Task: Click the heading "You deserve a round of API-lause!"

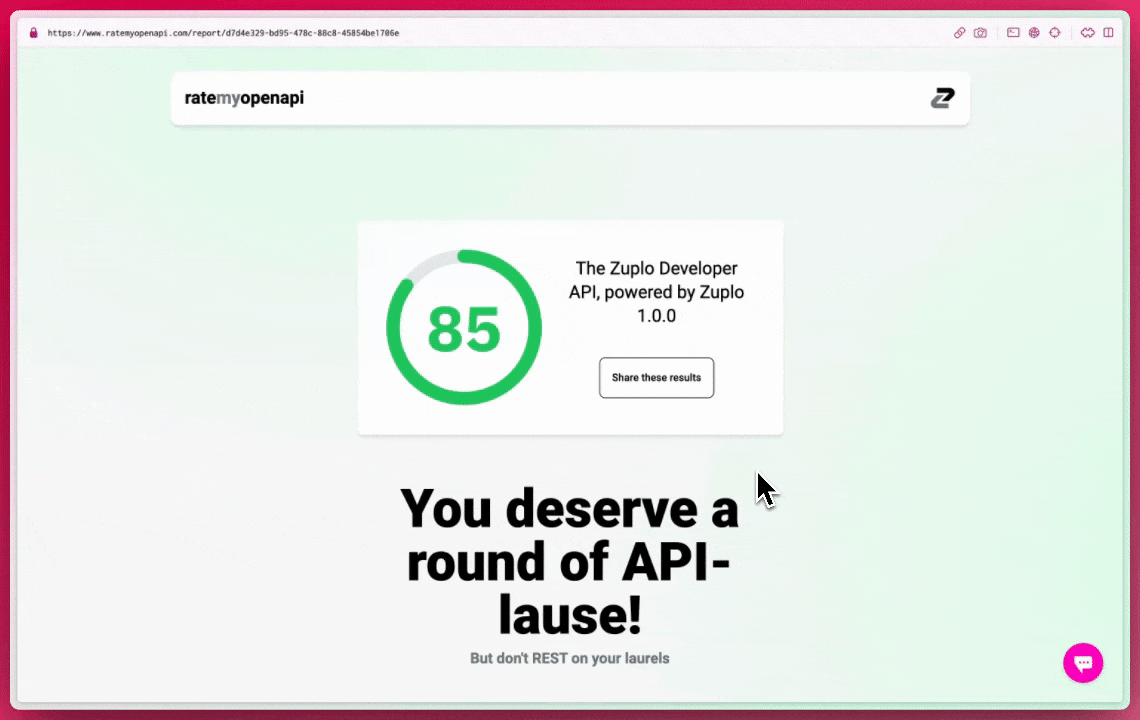Action: pos(570,561)
